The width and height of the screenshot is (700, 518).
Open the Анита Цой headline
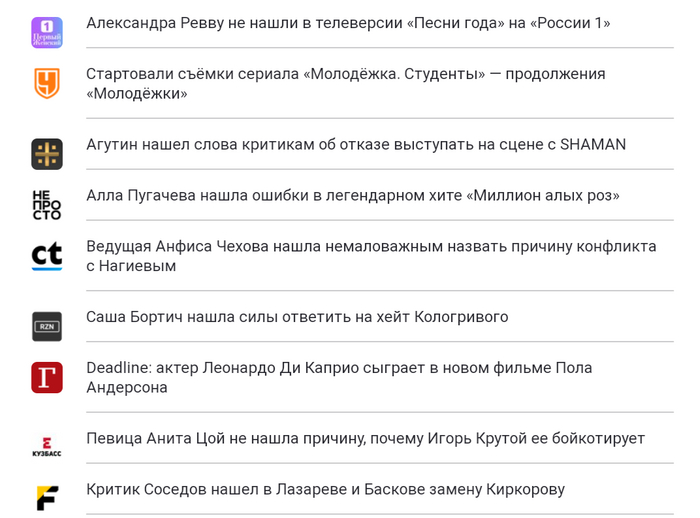(x=365, y=438)
